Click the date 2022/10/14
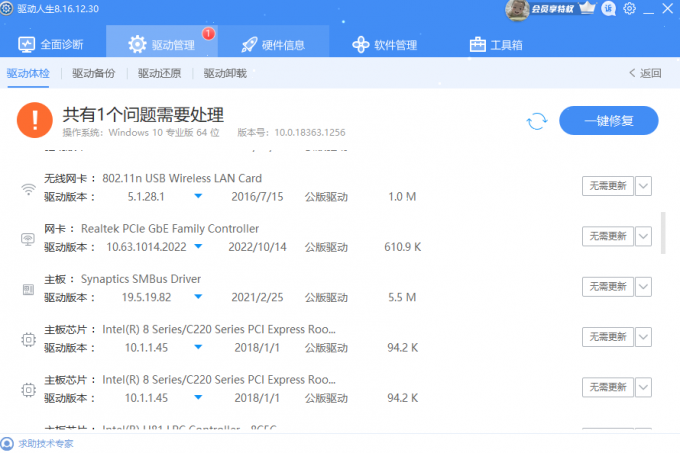 pyautogui.click(x=258, y=247)
